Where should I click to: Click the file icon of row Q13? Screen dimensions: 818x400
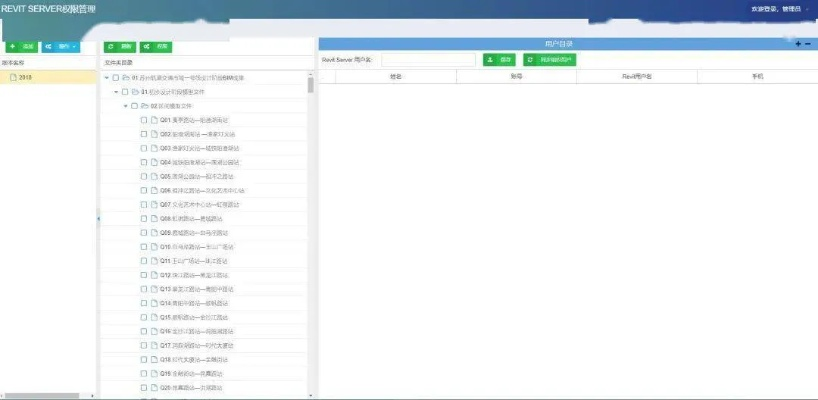point(154,289)
